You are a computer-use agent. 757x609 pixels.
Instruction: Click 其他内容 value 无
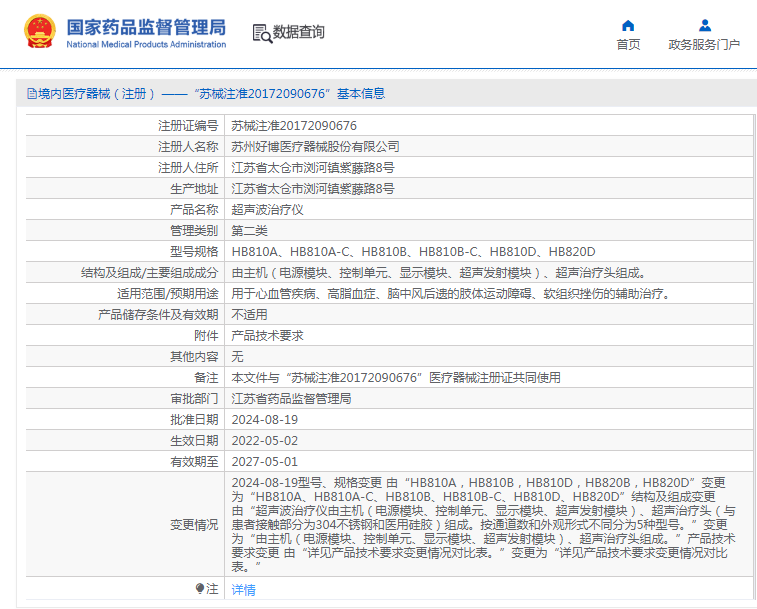click(237, 357)
